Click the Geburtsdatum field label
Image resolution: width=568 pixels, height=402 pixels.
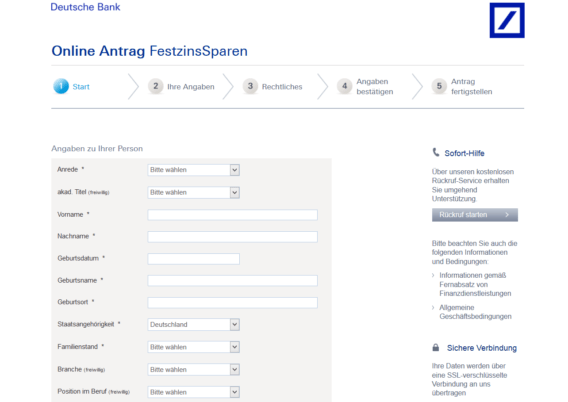coord(78,258)
